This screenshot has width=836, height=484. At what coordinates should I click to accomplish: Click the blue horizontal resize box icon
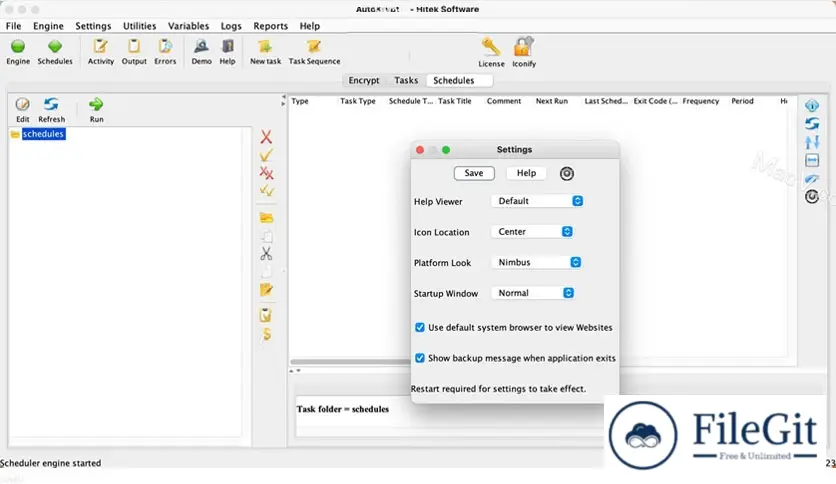pyautogui.click(x=811, y=160)
